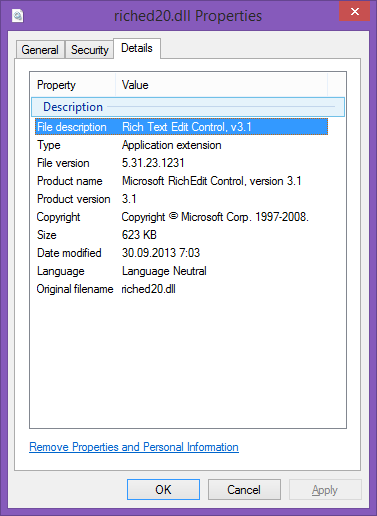Select the Size property row

click(x=47, y=235)
